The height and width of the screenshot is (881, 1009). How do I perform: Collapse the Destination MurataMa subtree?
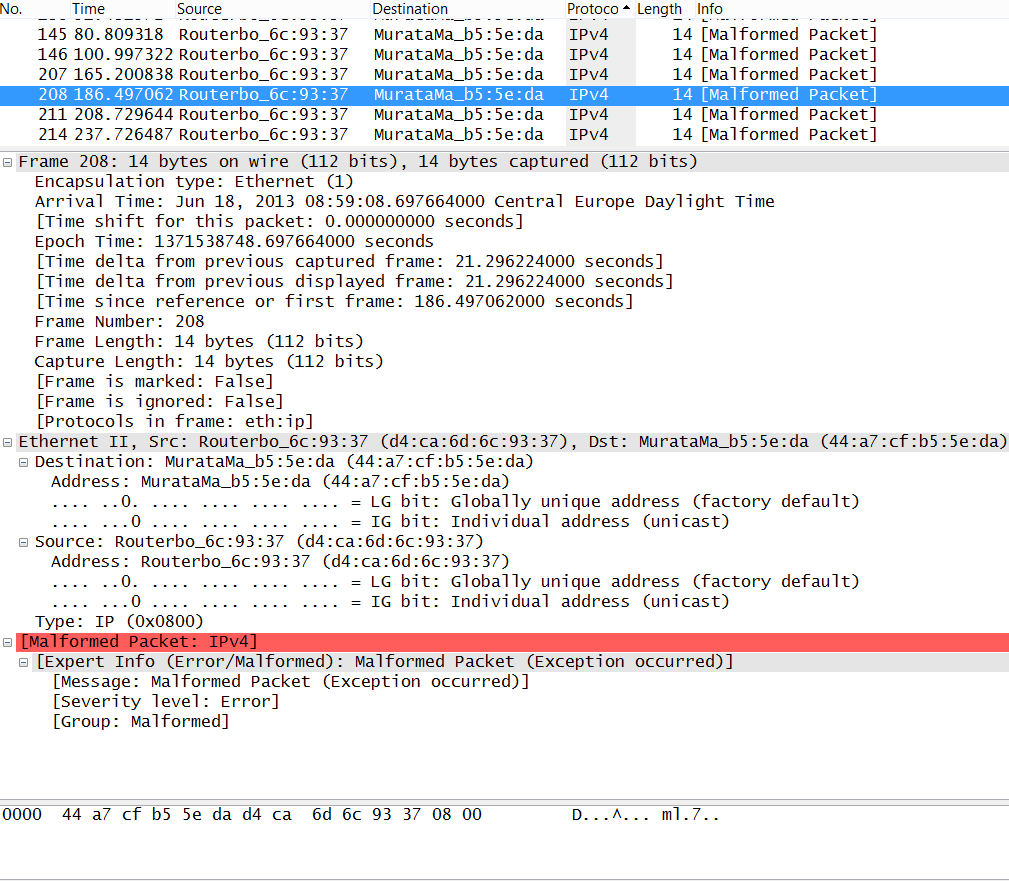(24, 462)
